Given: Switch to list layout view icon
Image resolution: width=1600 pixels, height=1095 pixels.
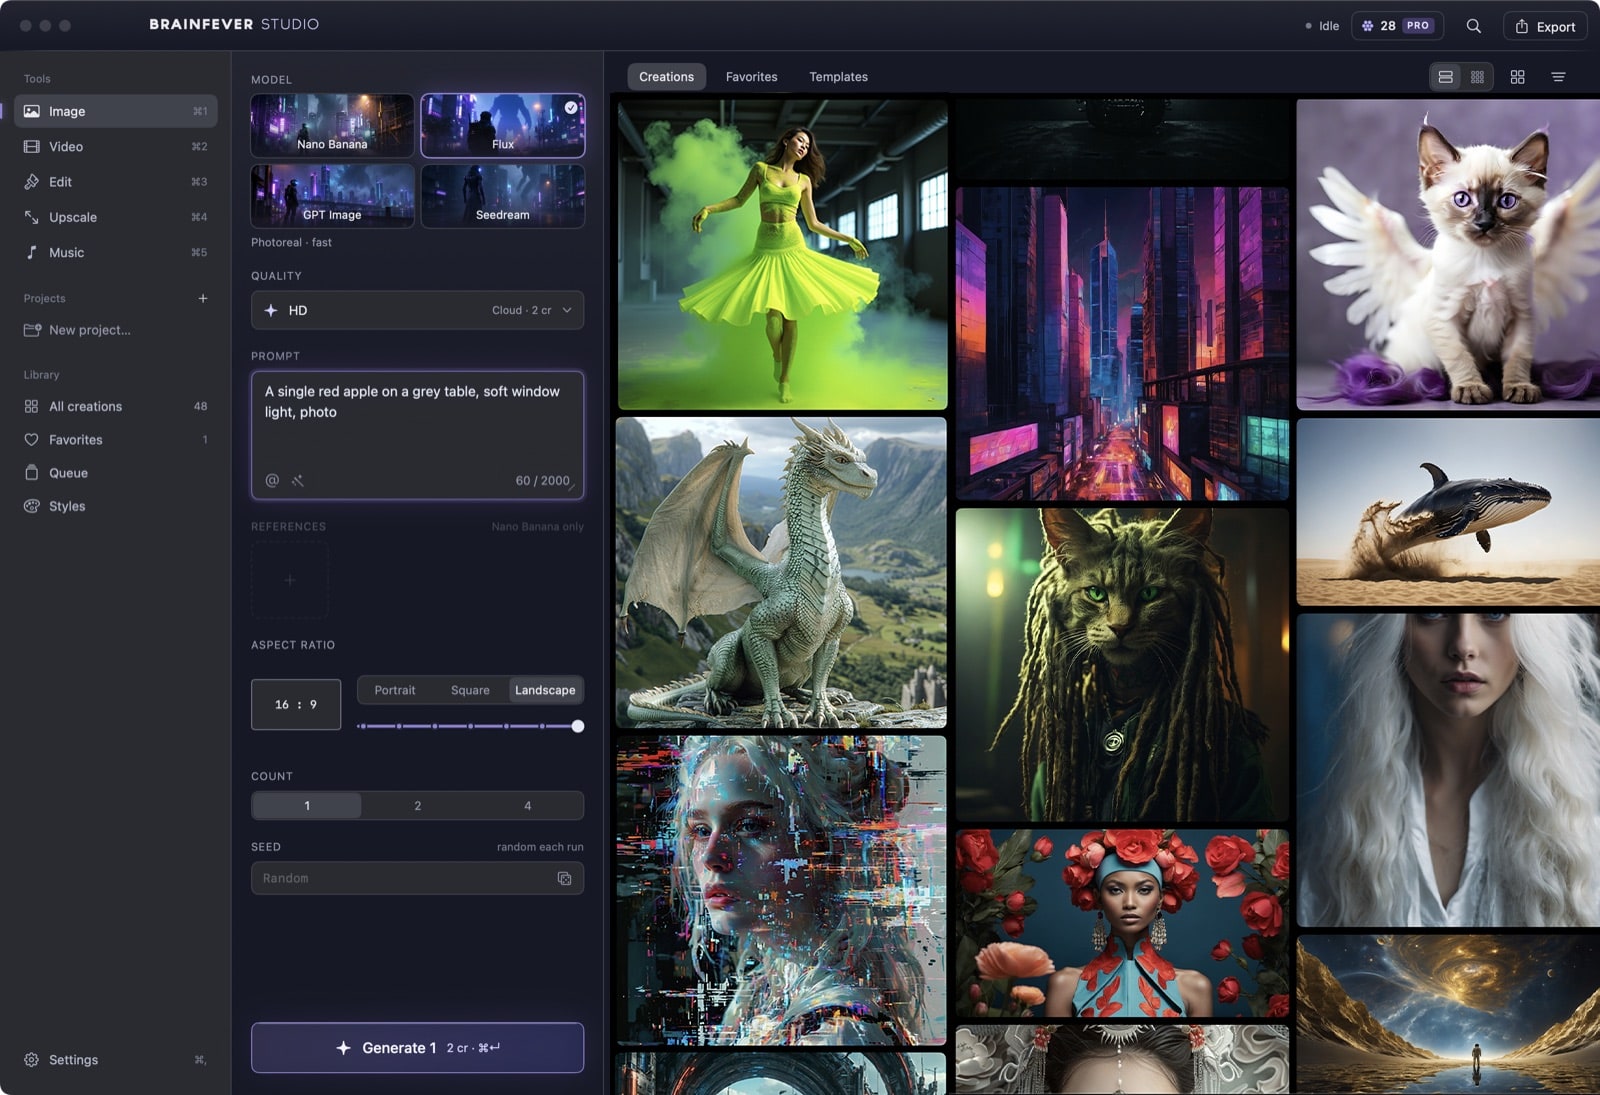Looking at the screenshot, I should click(1445, 77).
